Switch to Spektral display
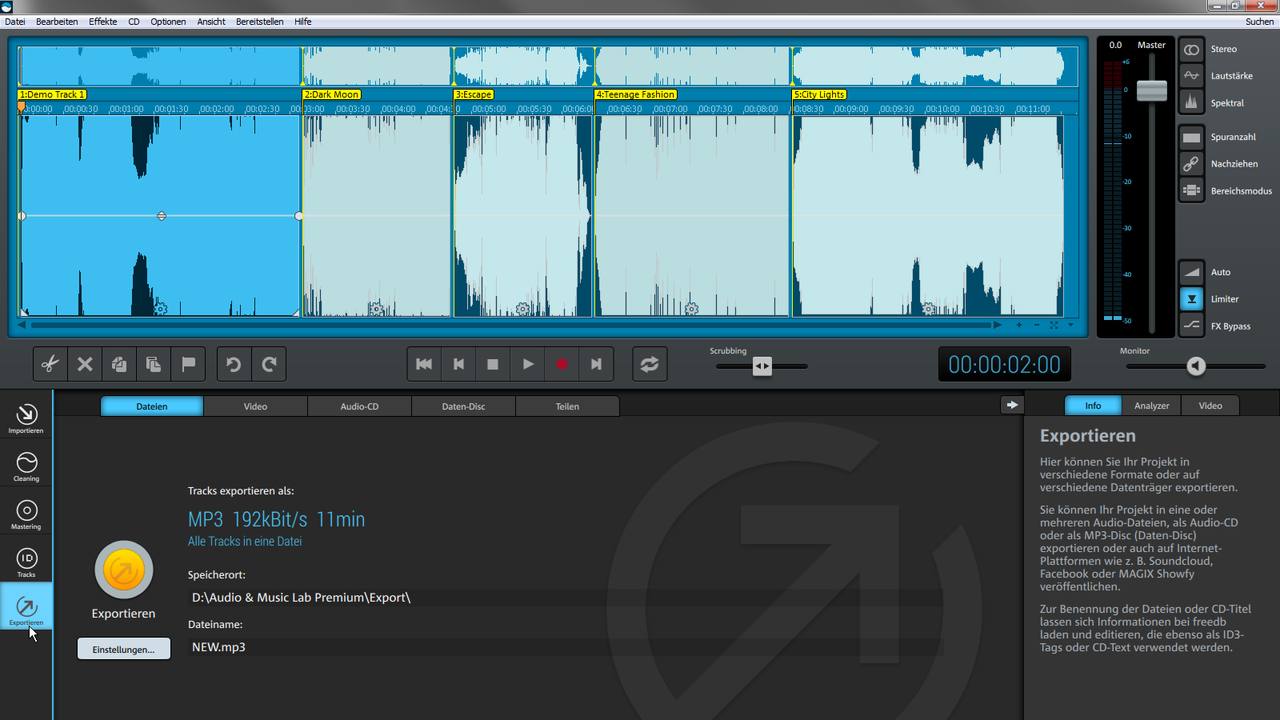 [x=1191, y=103]
